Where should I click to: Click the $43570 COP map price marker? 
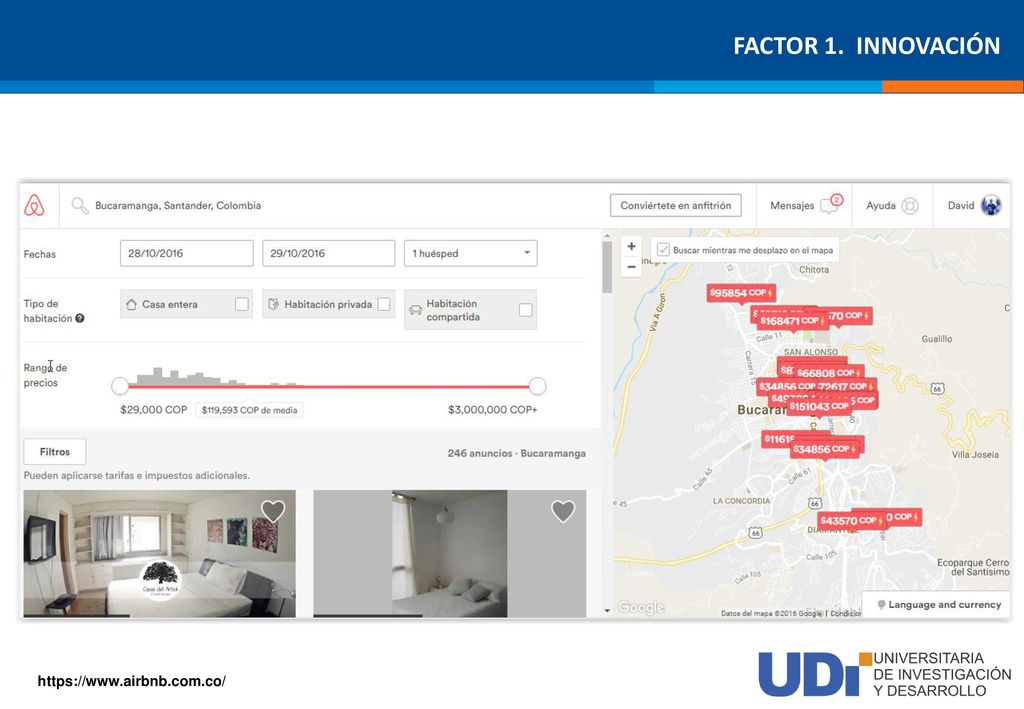[852, 520]
